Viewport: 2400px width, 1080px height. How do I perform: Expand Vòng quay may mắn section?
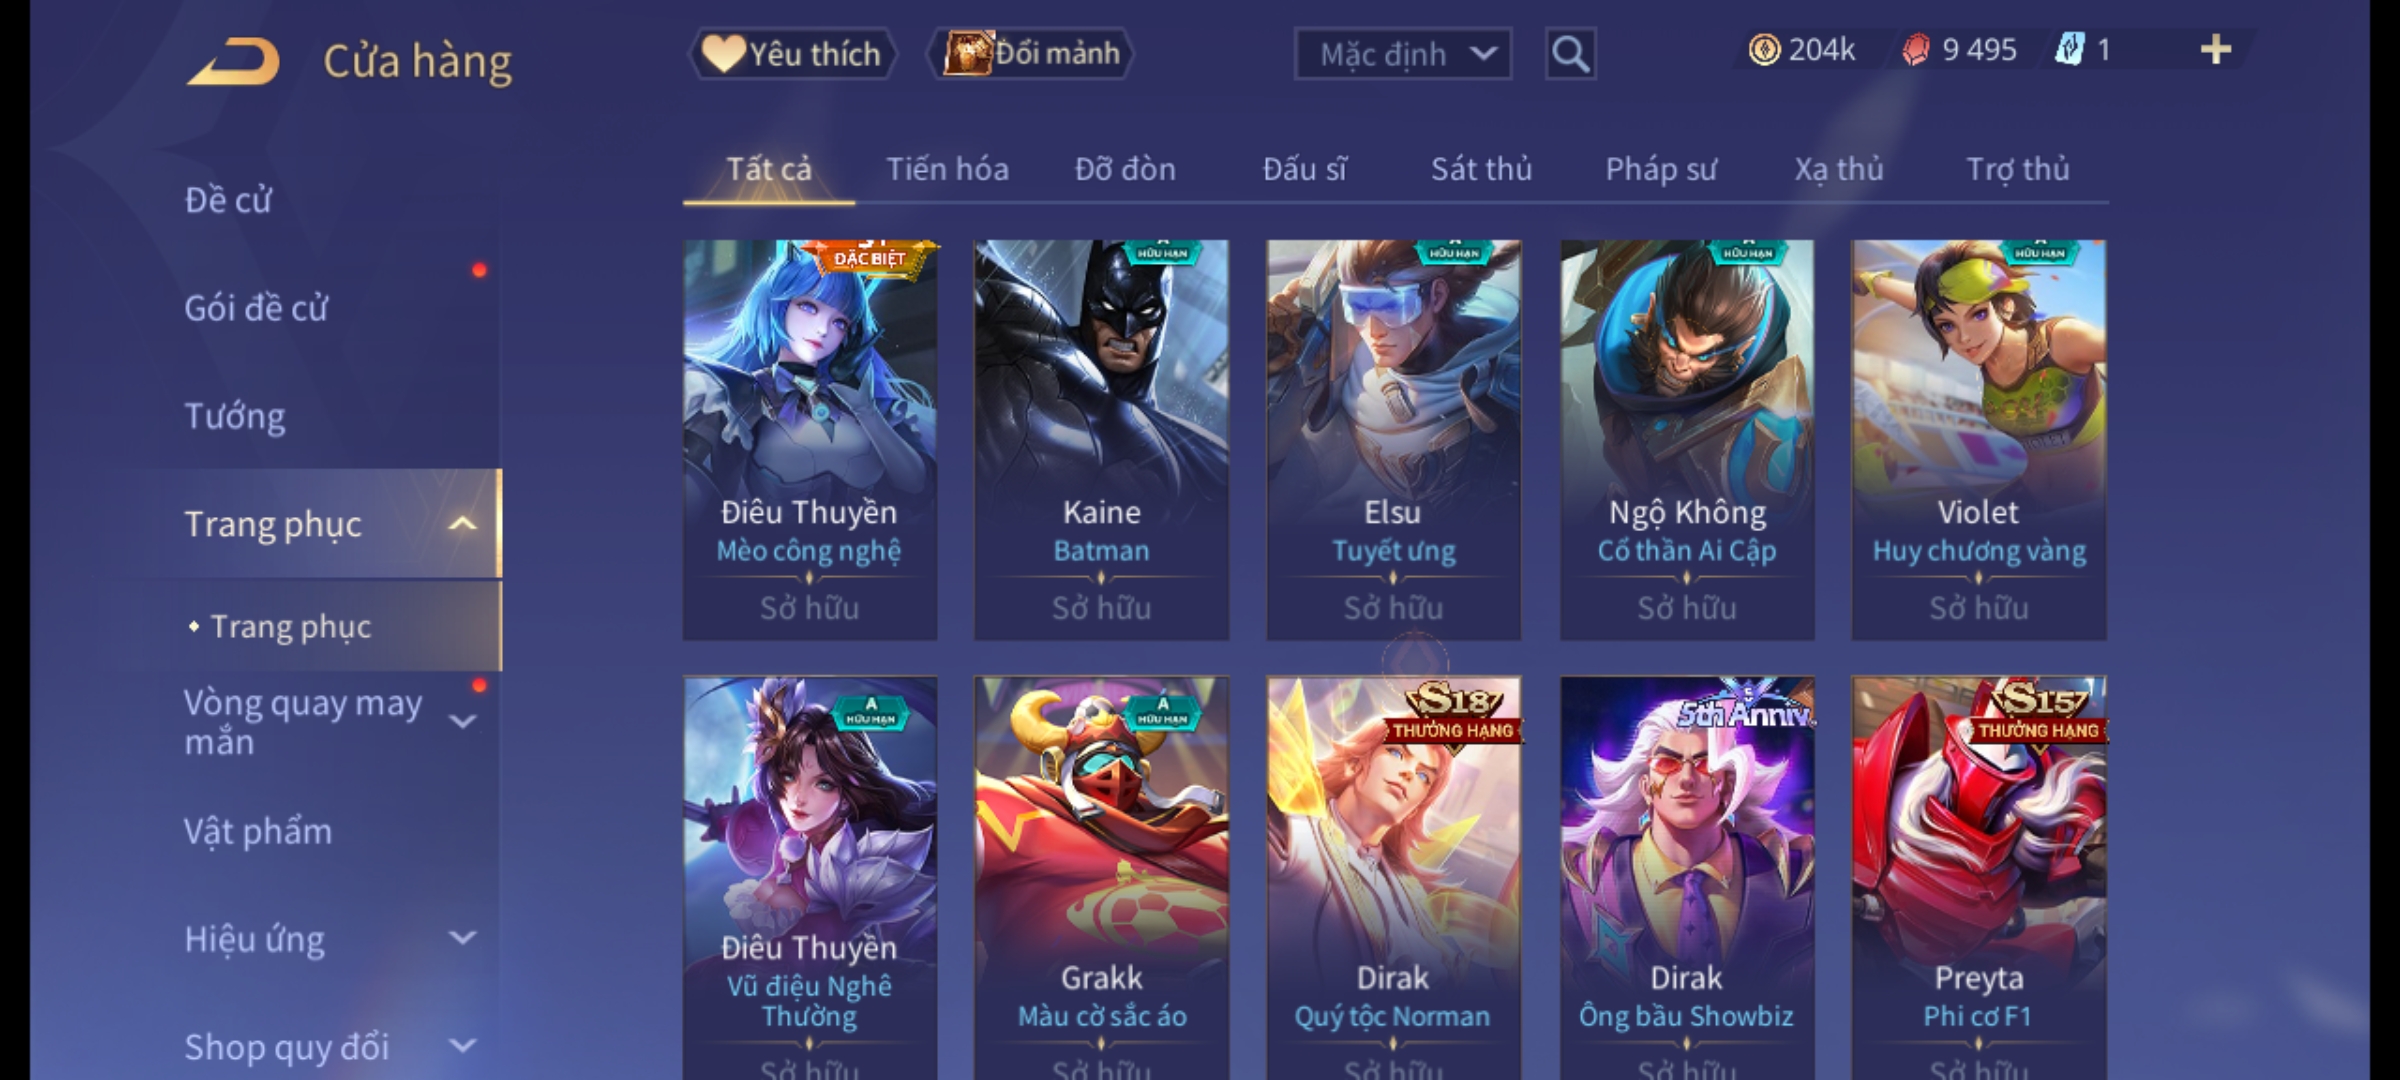(x=462, y=722)
